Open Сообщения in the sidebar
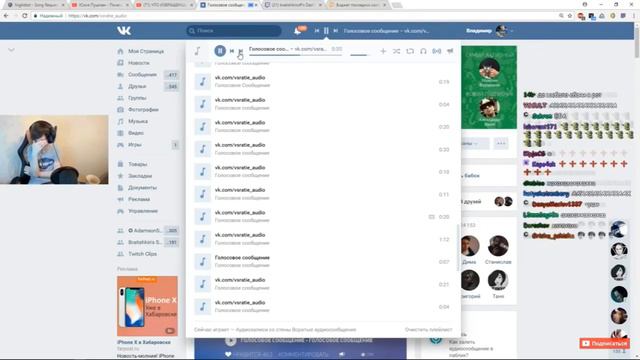The image size is (640, 360). click(x=141, y=75)
